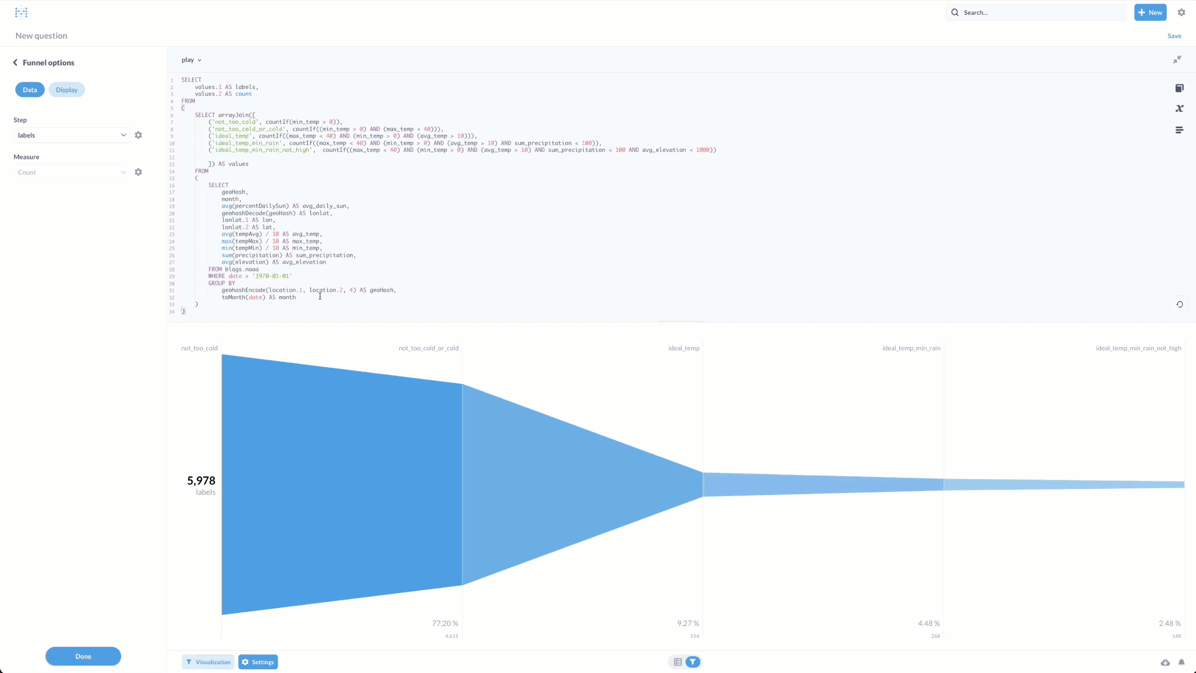Select the Display tab in Funnel options

click(x=67, y=90)
